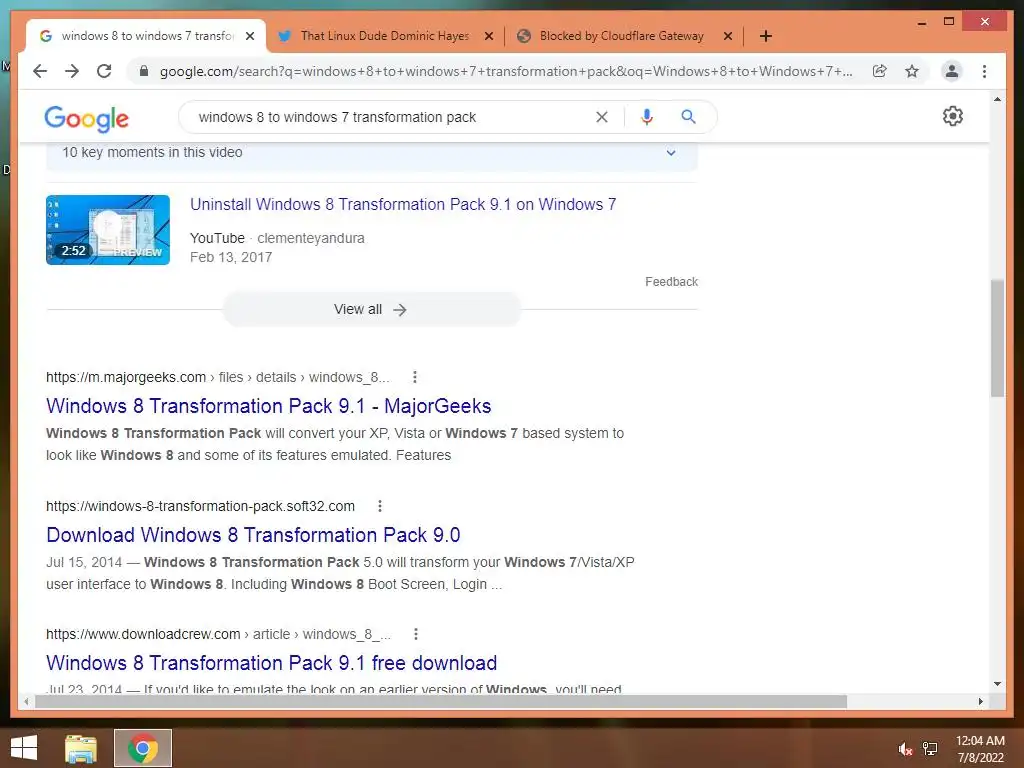Click the Chrome address bar URL
The height and width of the screenshot is (768, 1024).
(506, 71)
